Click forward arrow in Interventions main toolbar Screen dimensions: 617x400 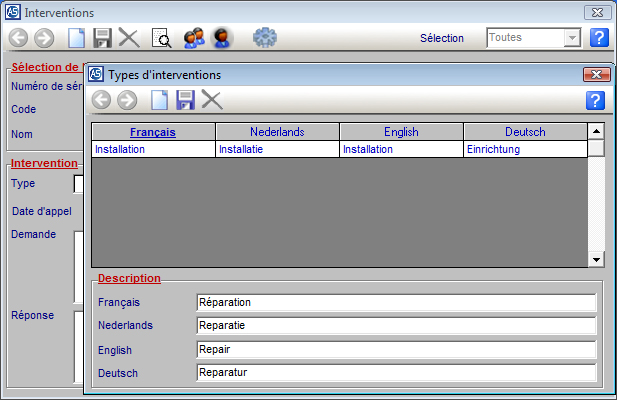click(44, 38)
